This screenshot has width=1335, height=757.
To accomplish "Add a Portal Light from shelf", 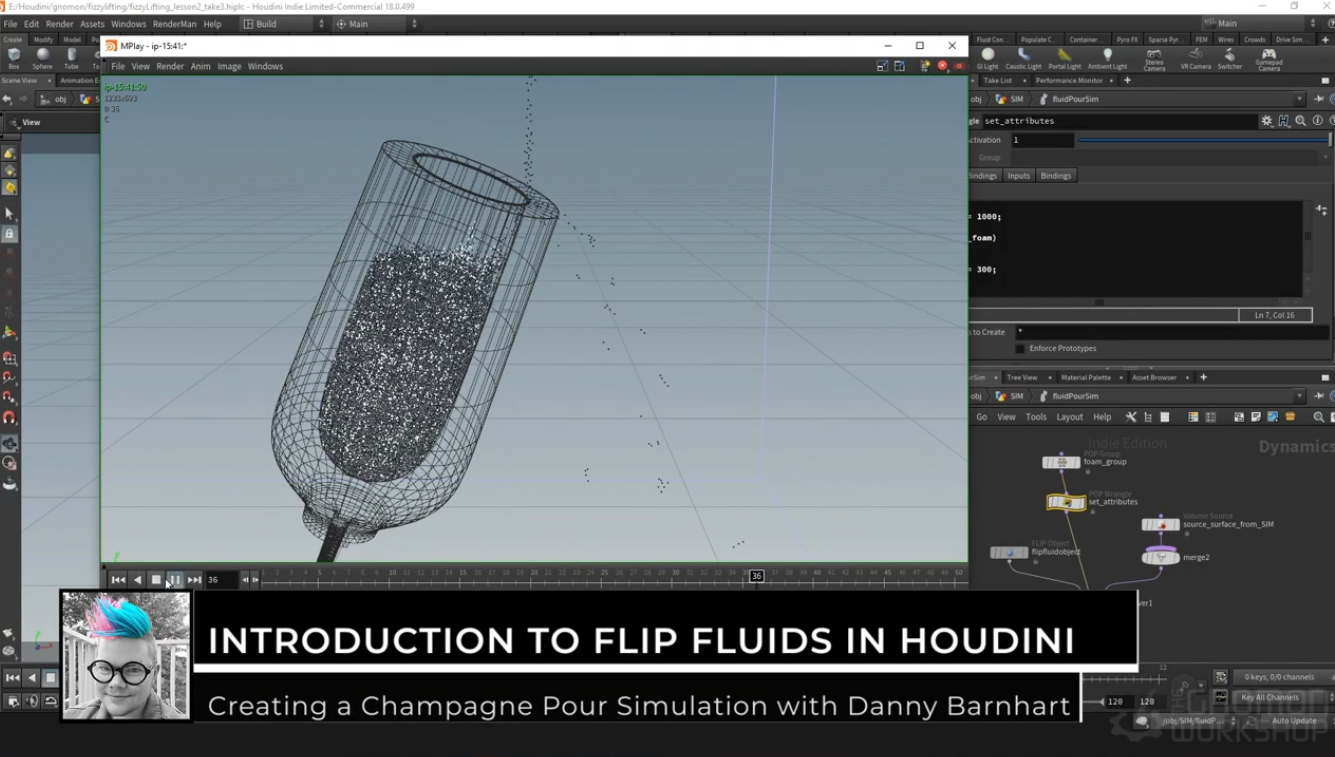I will click(x=1064, y=59).
